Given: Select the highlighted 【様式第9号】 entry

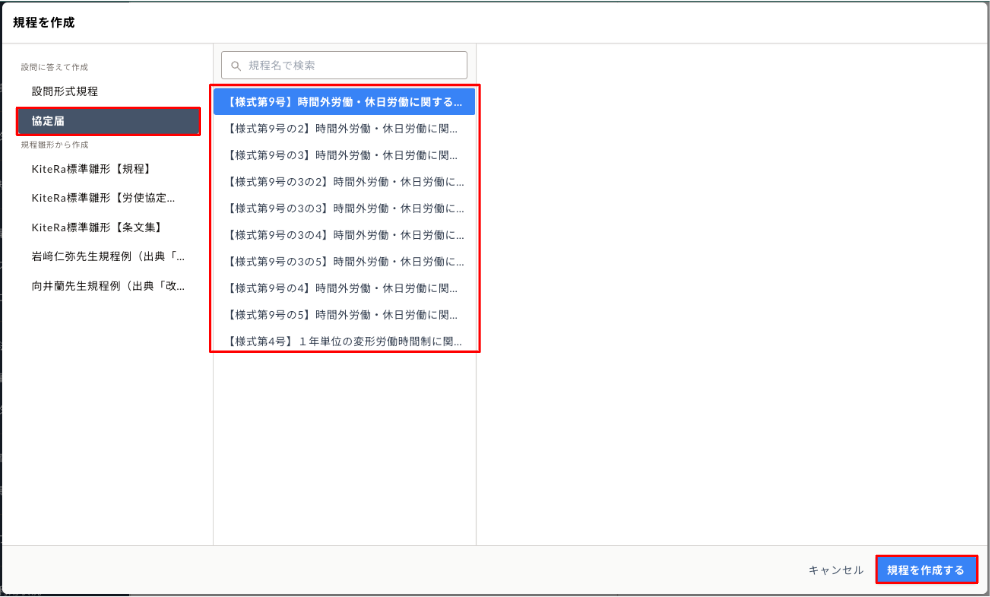Looking at the screenshot, I should 344,102.
